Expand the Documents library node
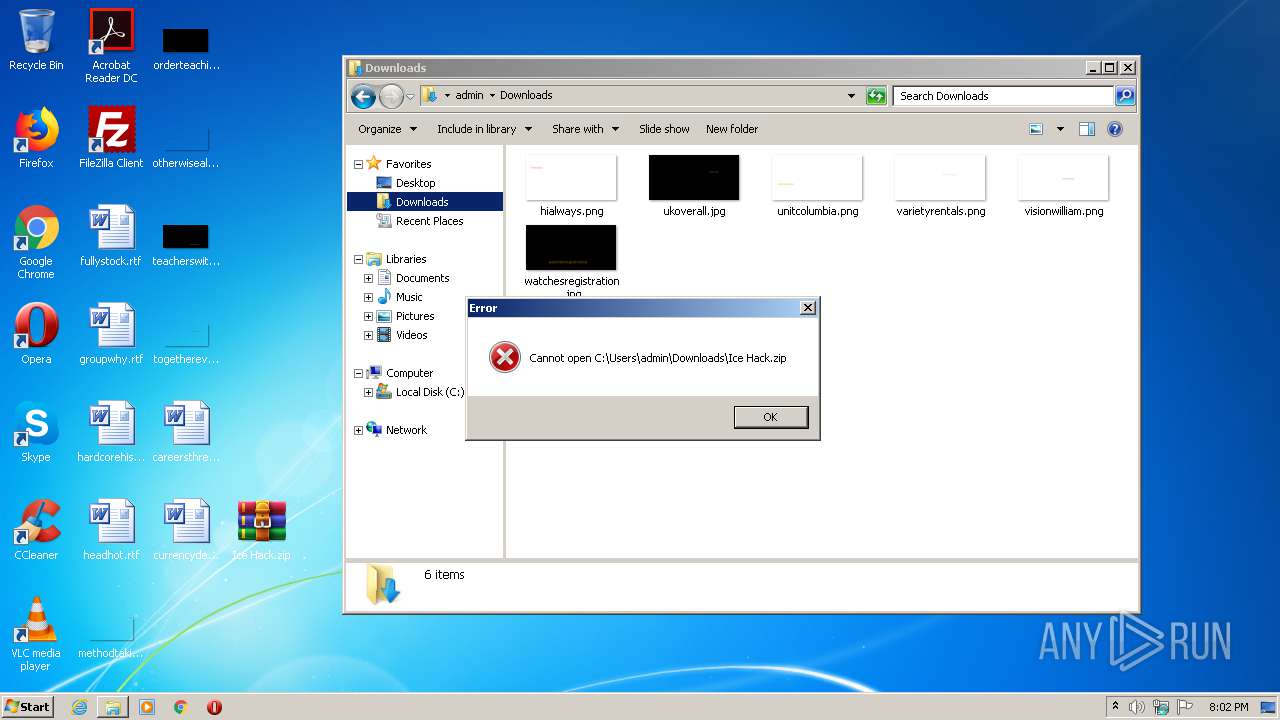This screenshot has height=720, width=1280. click(x=368, y=278)
